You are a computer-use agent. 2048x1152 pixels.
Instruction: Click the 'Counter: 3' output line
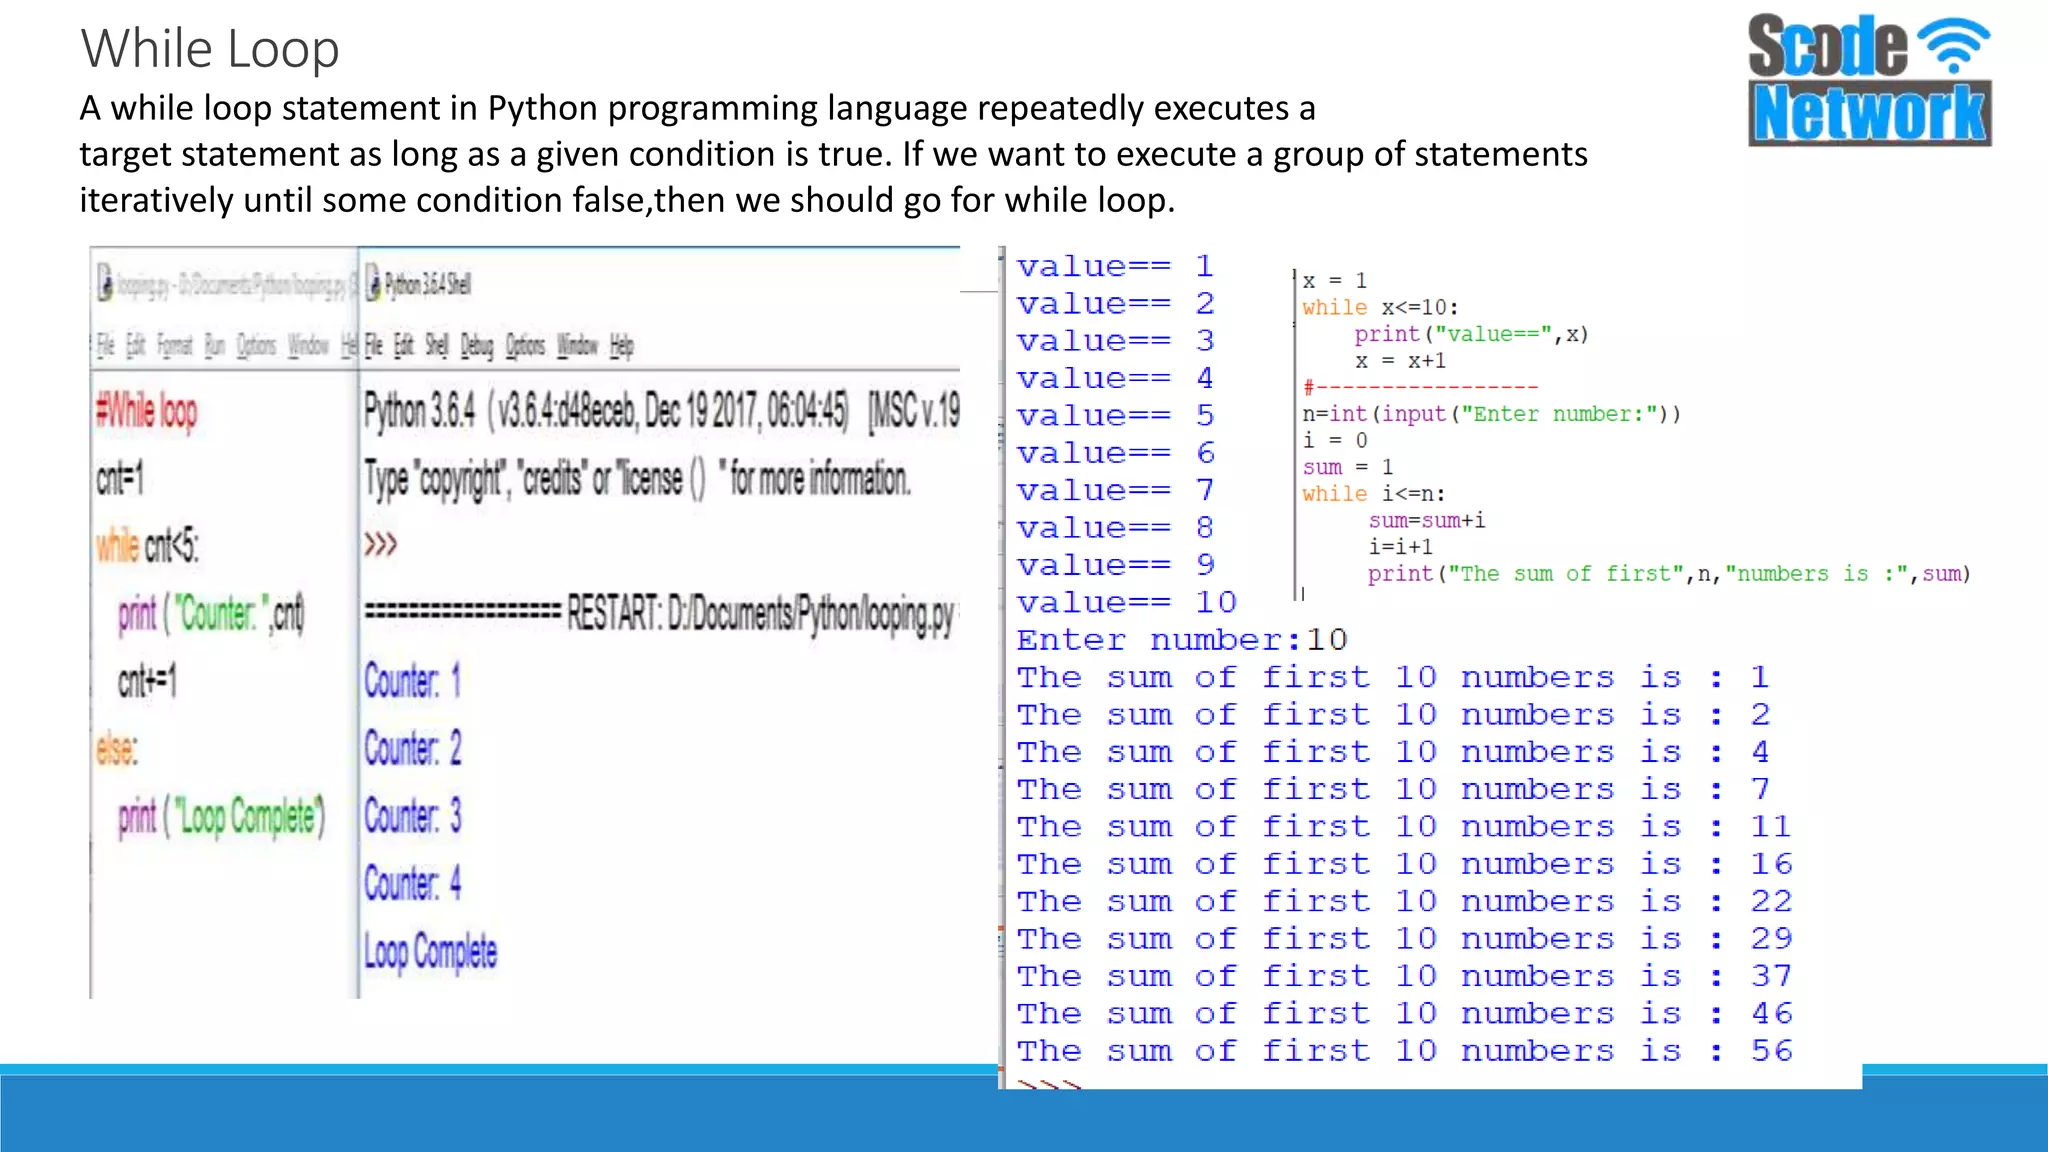413,816
